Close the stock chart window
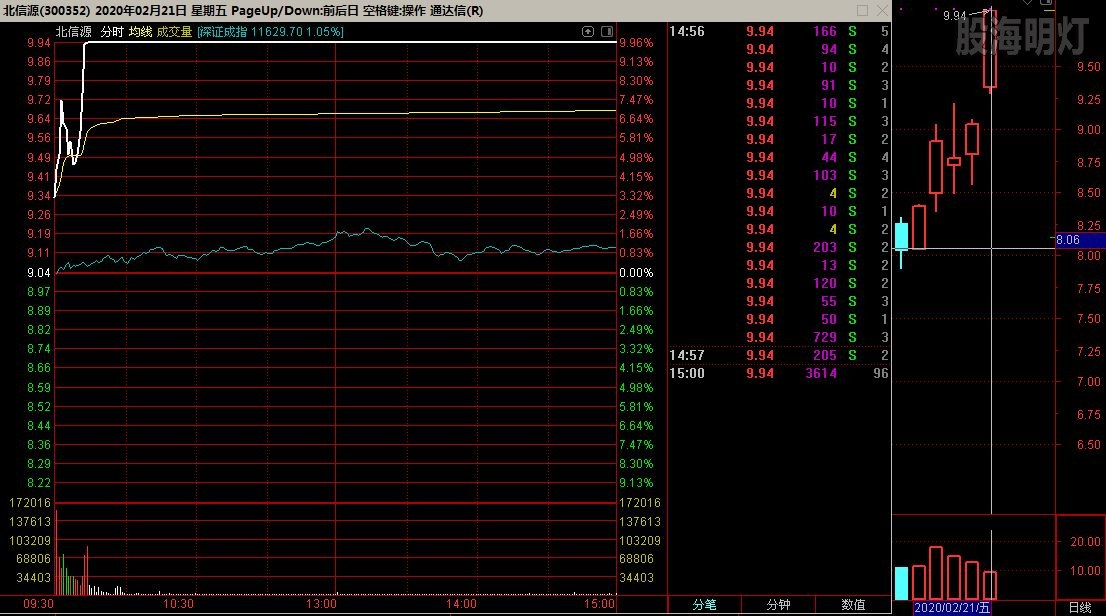 pyautogui.click(x=882, y=11)
